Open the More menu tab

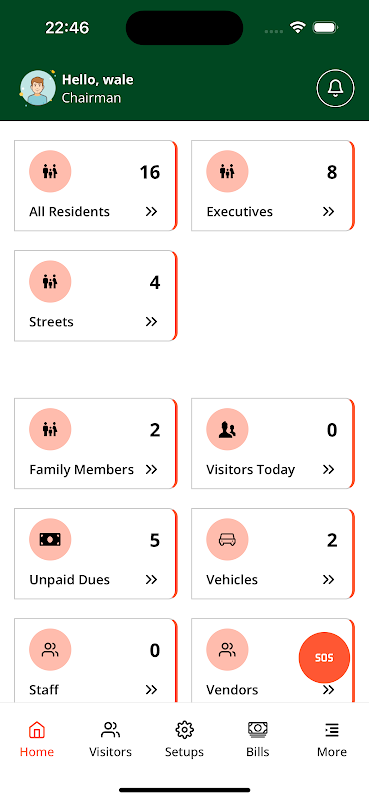pos(332,739)
